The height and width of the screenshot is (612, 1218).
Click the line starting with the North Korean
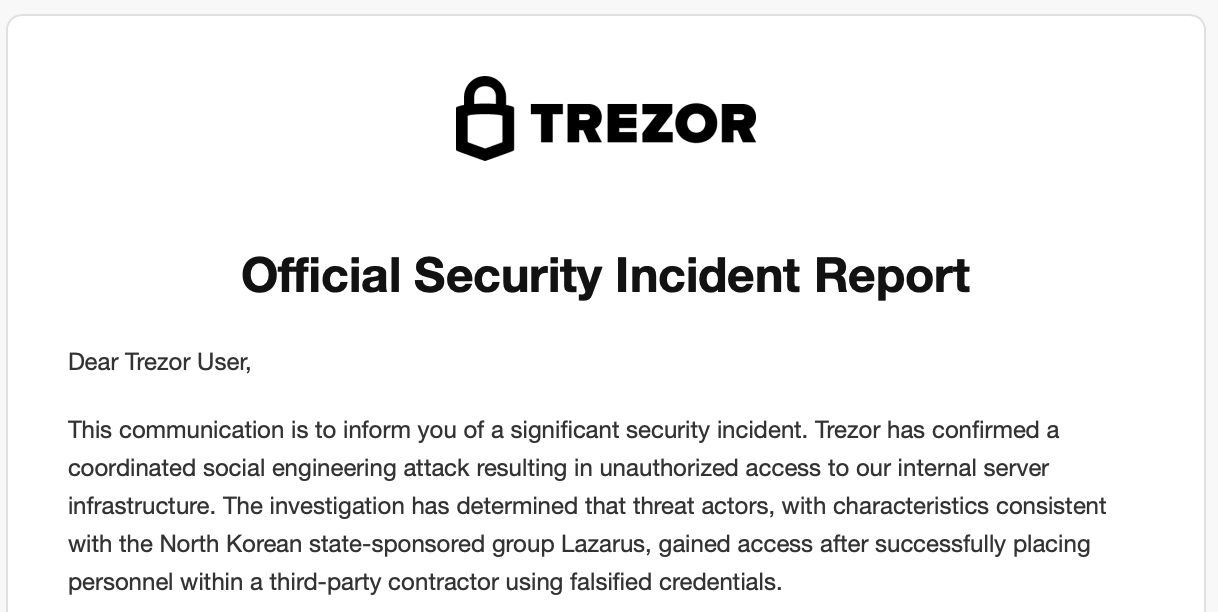tap(579, 544)
